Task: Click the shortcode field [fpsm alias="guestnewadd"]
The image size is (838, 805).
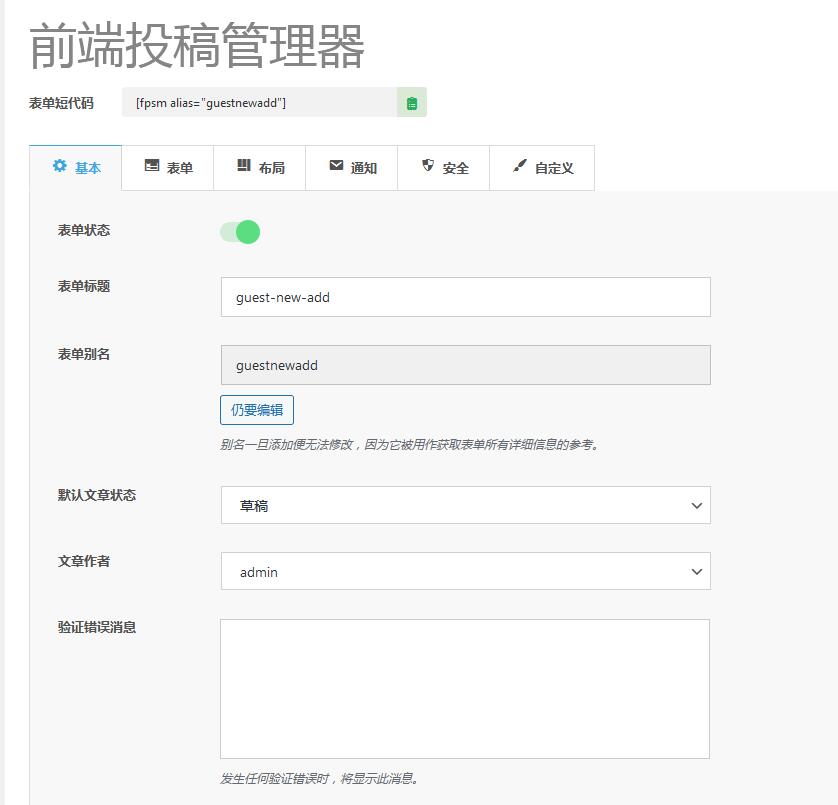Action: pyautogui.click(x=260, y=103)
